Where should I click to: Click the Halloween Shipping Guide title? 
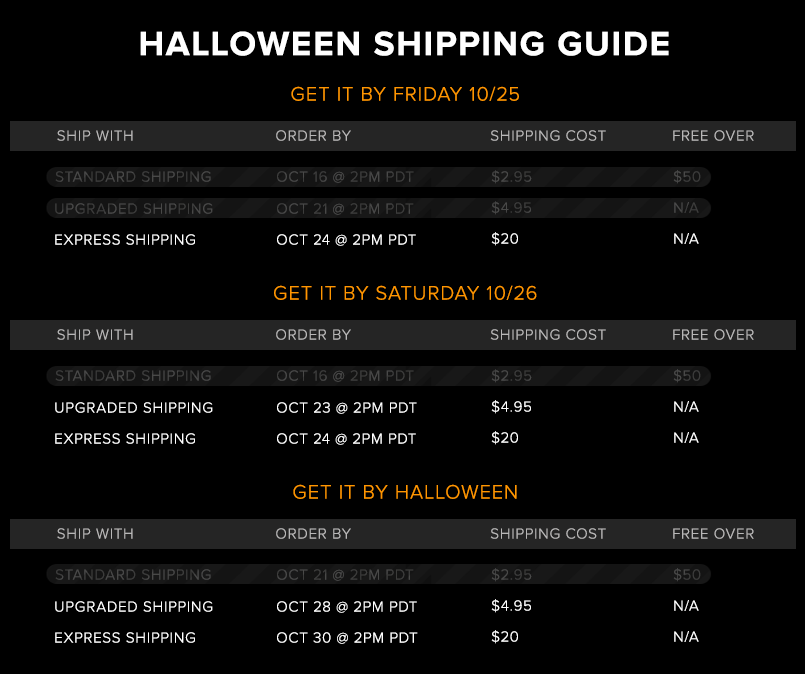coord(404,44)
